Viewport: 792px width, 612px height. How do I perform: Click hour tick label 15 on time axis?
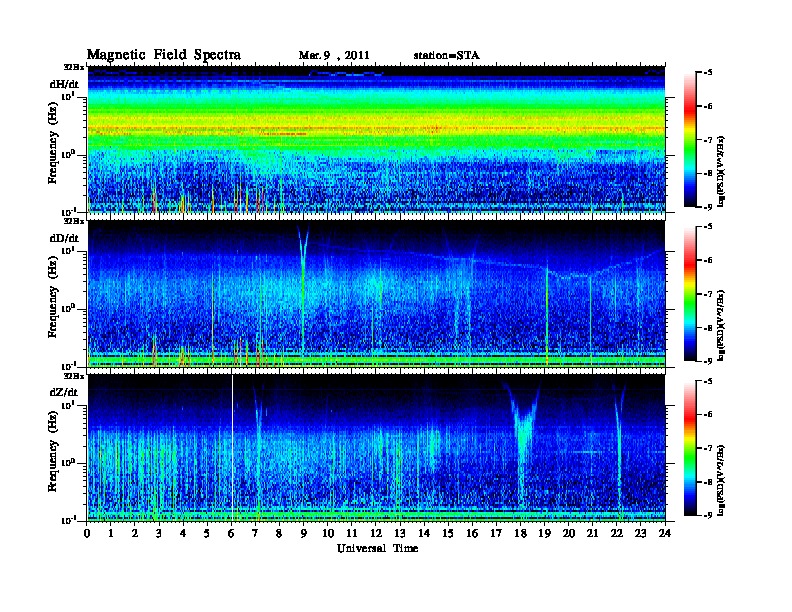tap(448, 533)
